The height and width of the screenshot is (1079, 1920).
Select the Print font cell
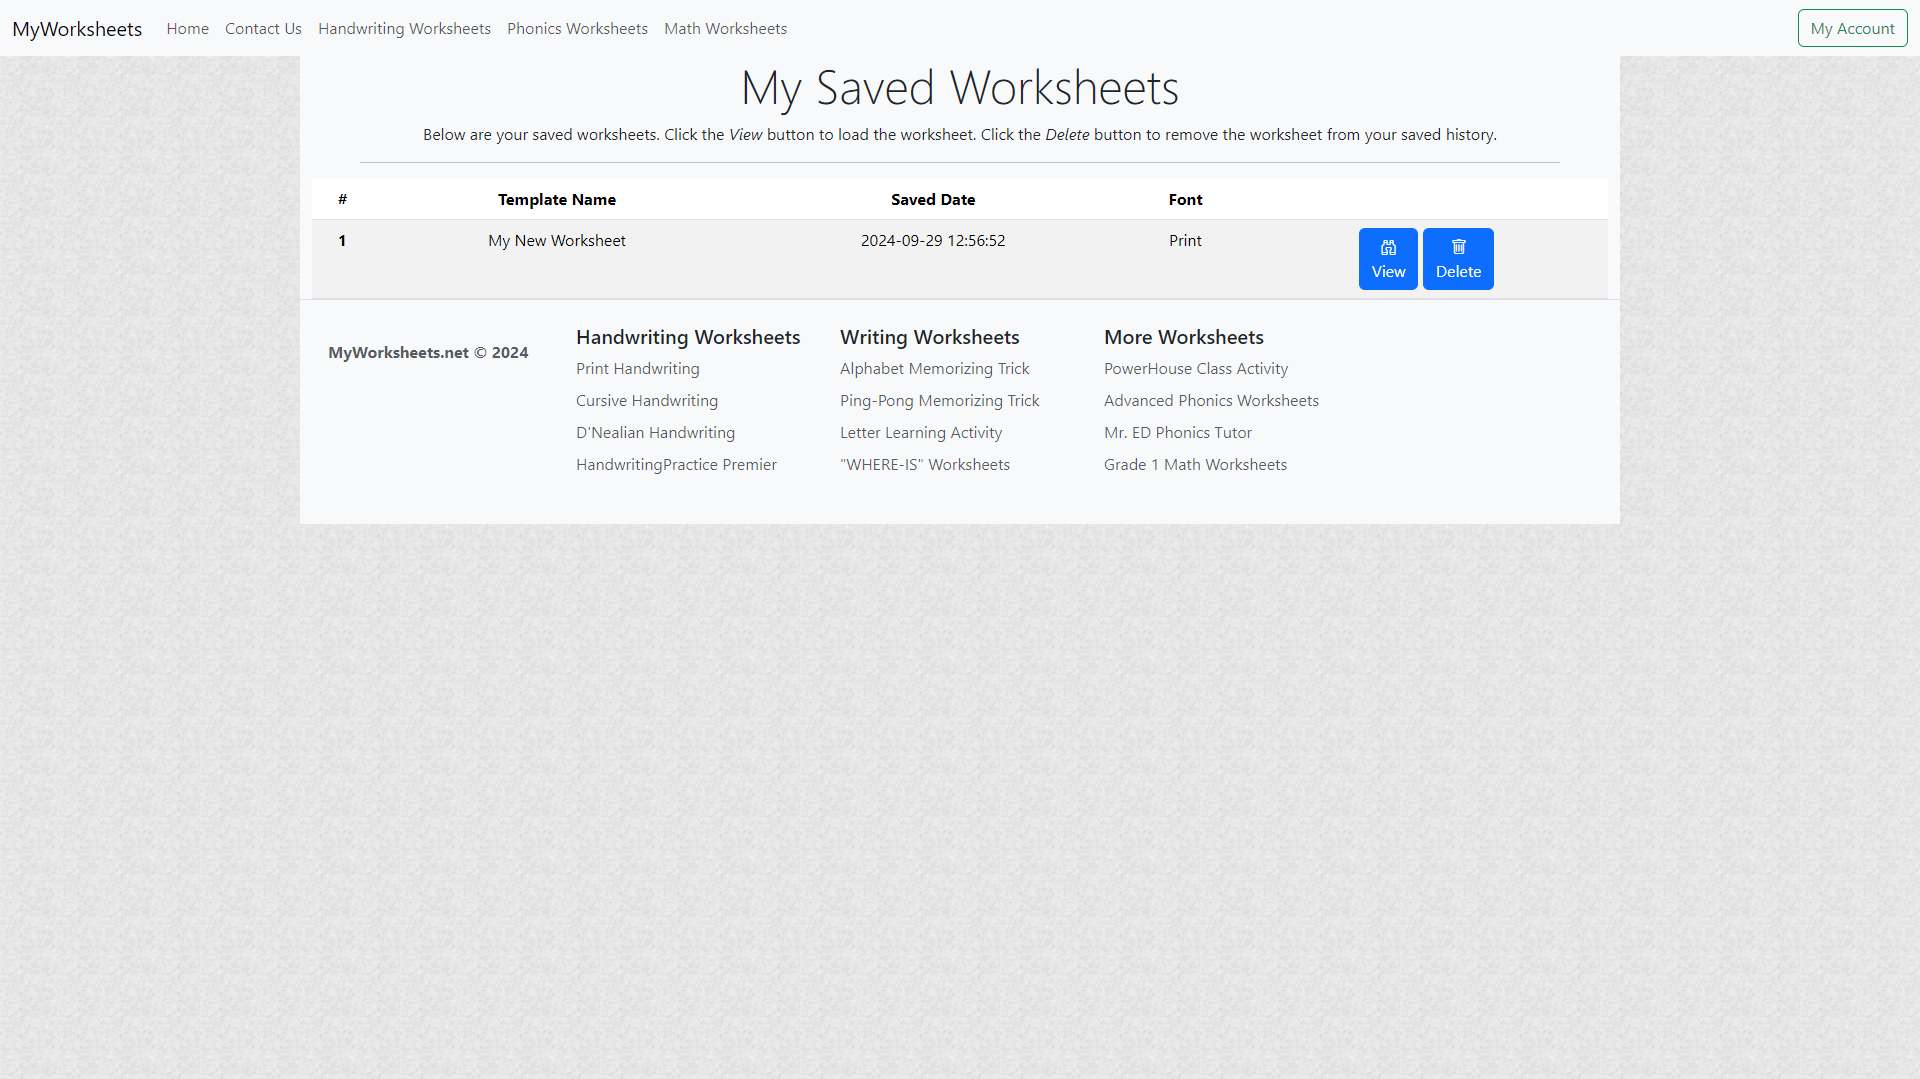(1185, 241)
